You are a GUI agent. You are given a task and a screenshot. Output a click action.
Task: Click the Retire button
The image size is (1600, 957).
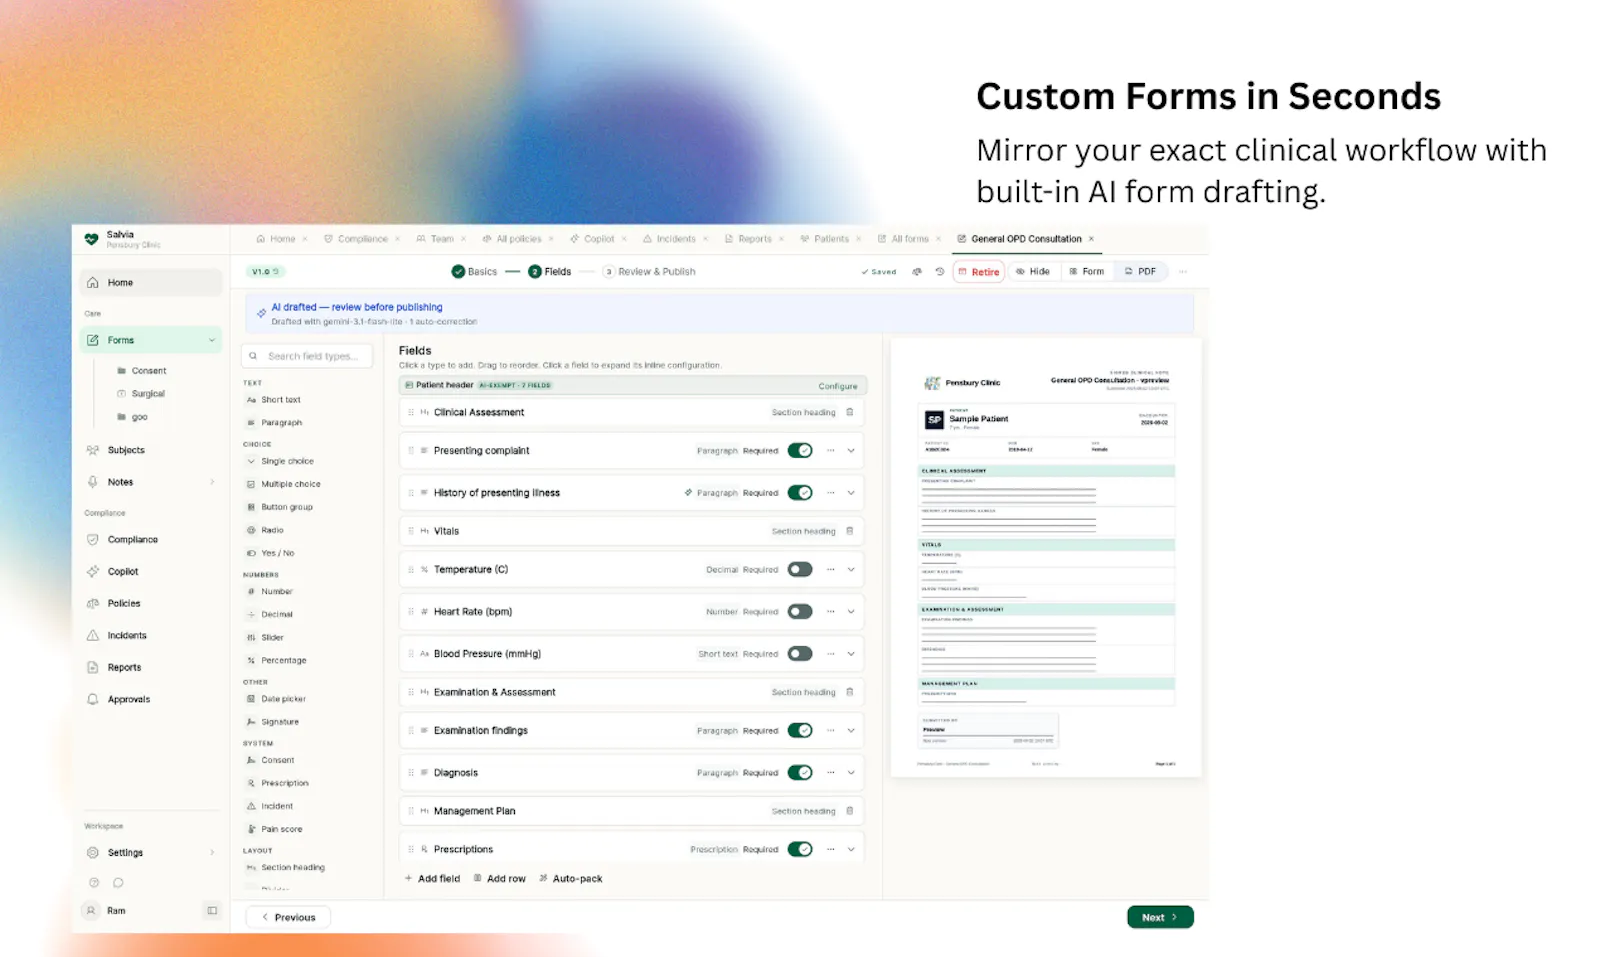pos(979,272)
